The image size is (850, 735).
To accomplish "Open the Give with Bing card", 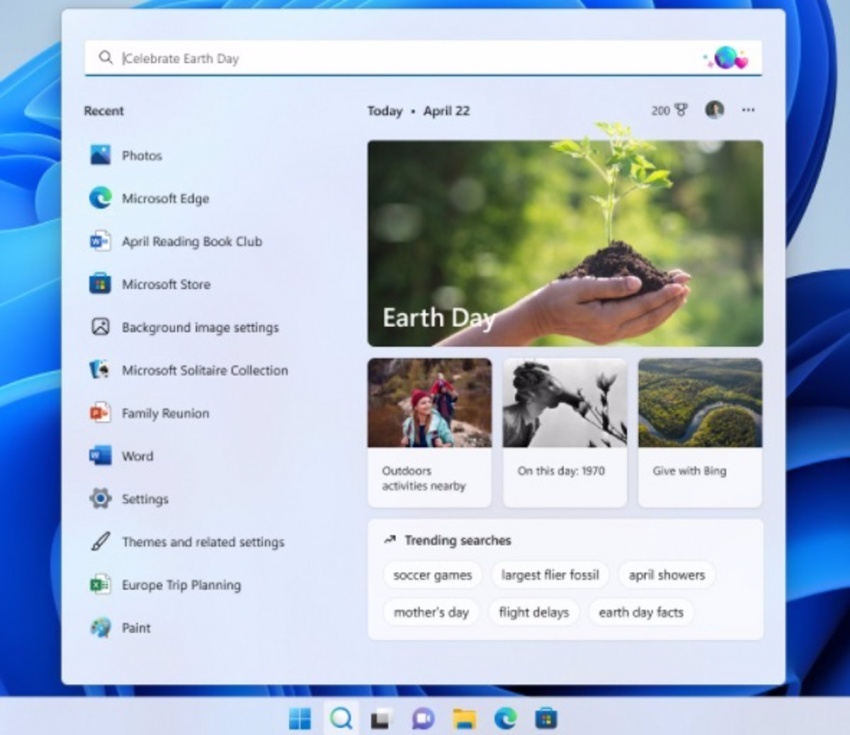I will 699,432.
